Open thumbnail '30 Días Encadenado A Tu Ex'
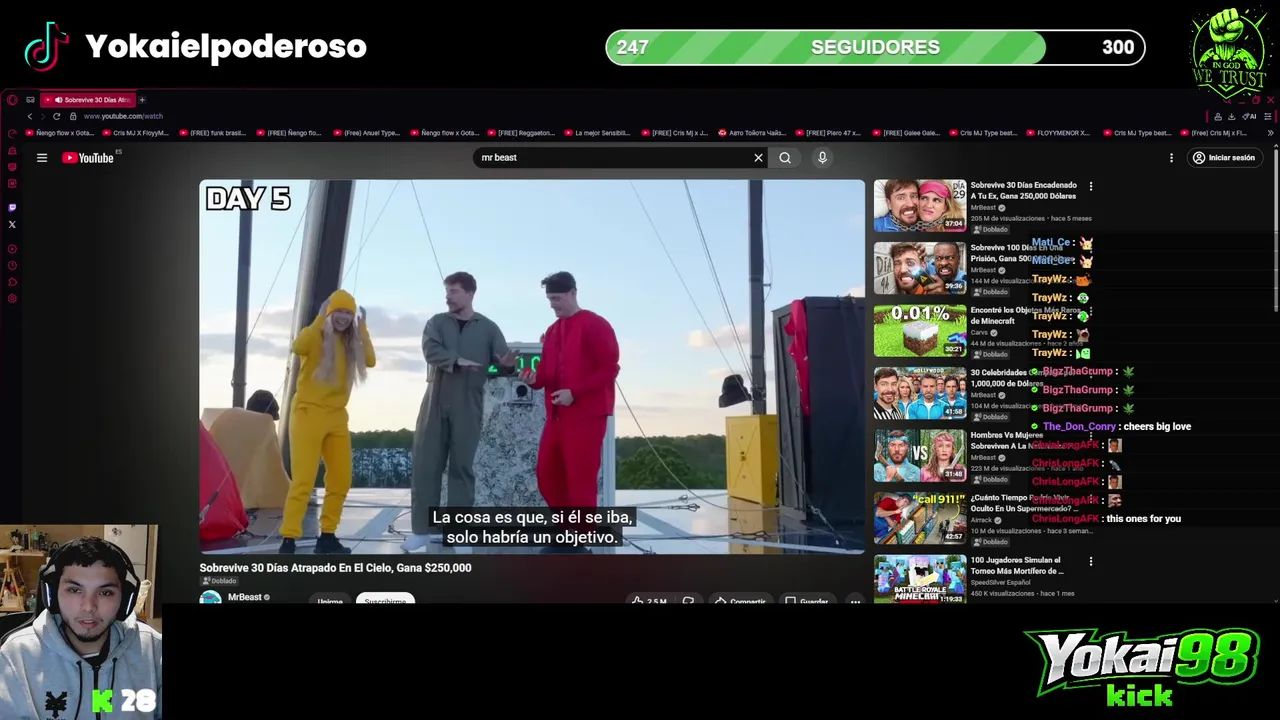Image resolution: width=1280 pixels, height=720 pixels. 920,206
